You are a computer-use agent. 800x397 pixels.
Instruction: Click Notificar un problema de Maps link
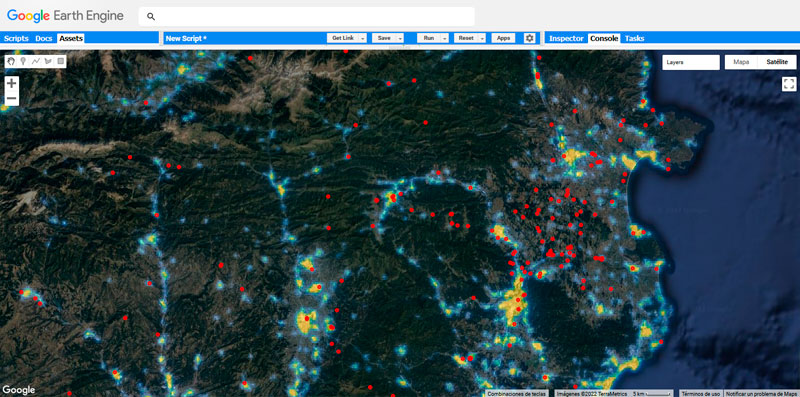[762, 393]
